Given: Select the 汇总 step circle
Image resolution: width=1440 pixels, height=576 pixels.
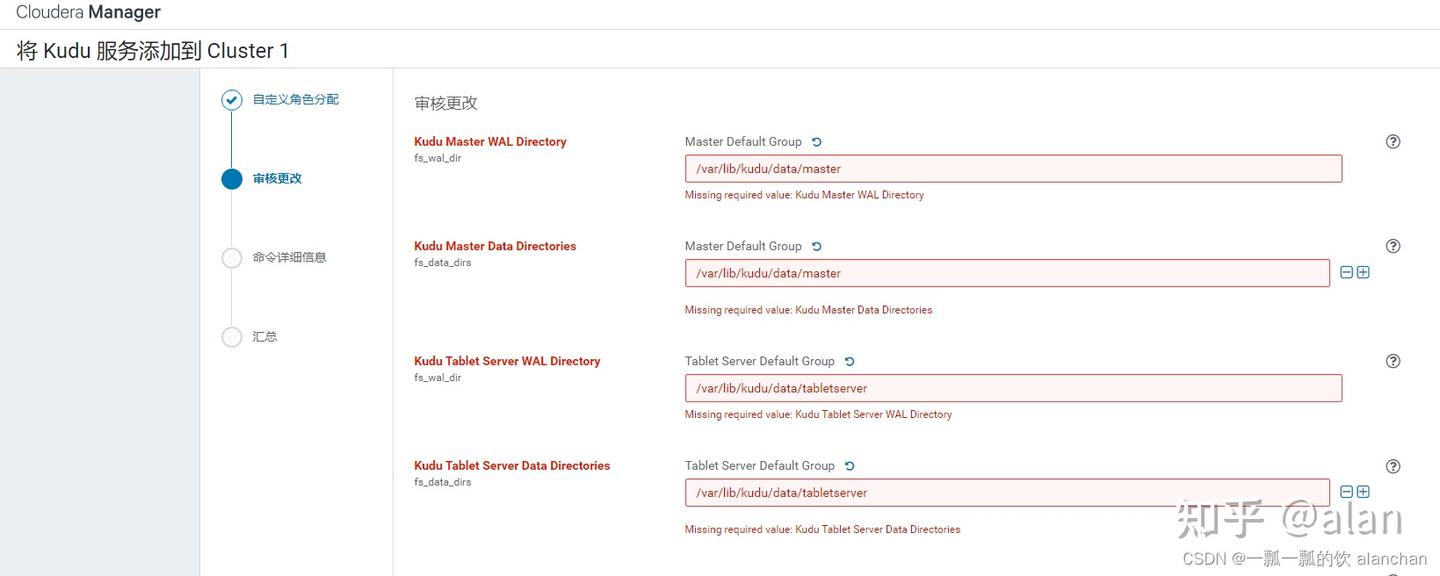Looking at the screenshot, I should (231, 337).
